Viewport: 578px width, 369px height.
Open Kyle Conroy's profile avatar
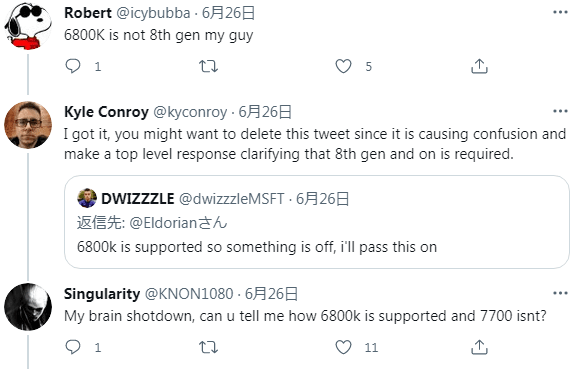click(28, 125)
